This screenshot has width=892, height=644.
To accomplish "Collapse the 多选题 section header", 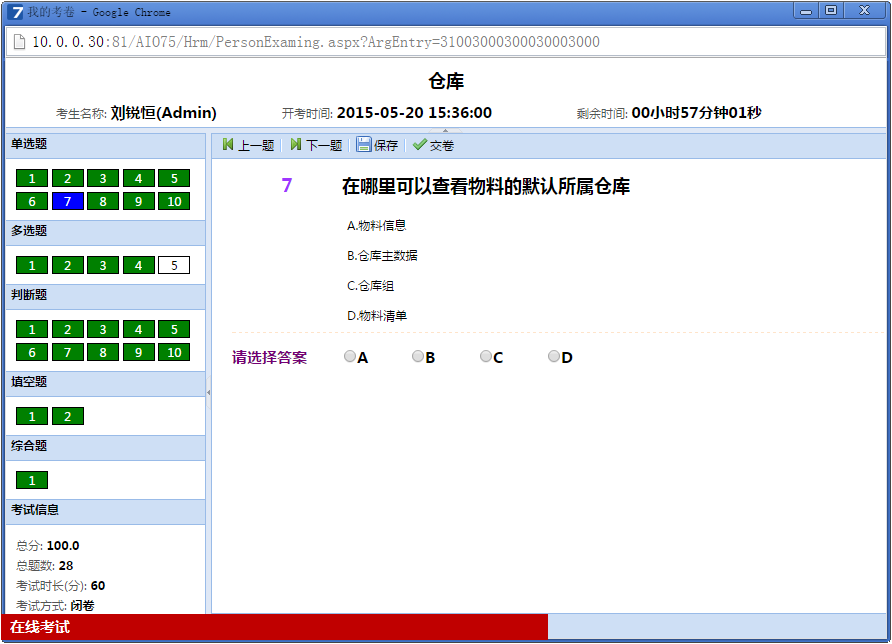I will 105,232.
